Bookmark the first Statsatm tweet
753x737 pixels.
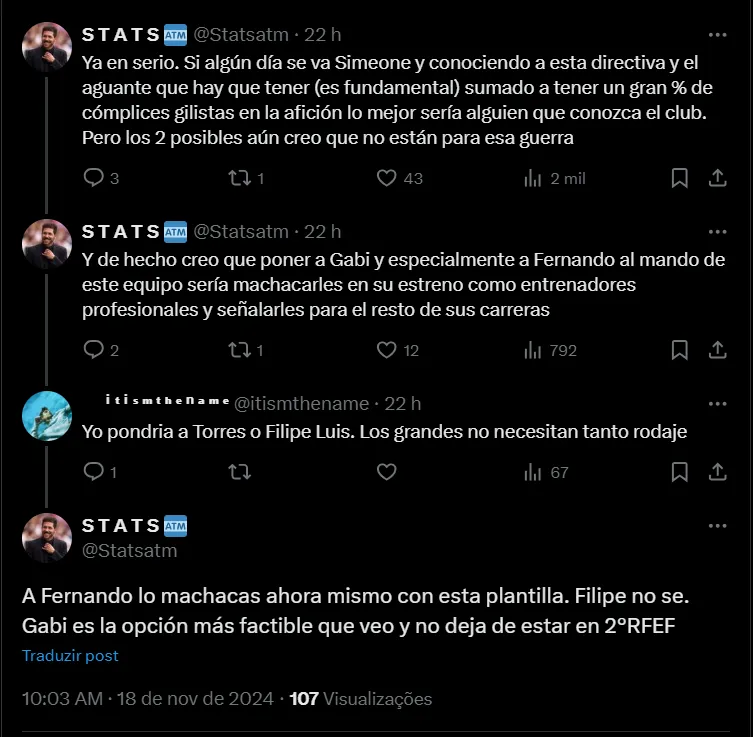pos(679,178)
